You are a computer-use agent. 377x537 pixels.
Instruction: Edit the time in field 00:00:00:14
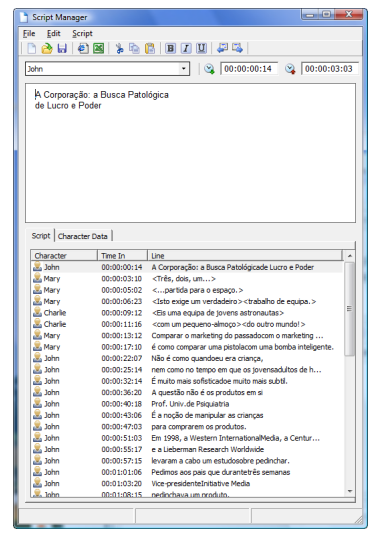pos(249,69)
